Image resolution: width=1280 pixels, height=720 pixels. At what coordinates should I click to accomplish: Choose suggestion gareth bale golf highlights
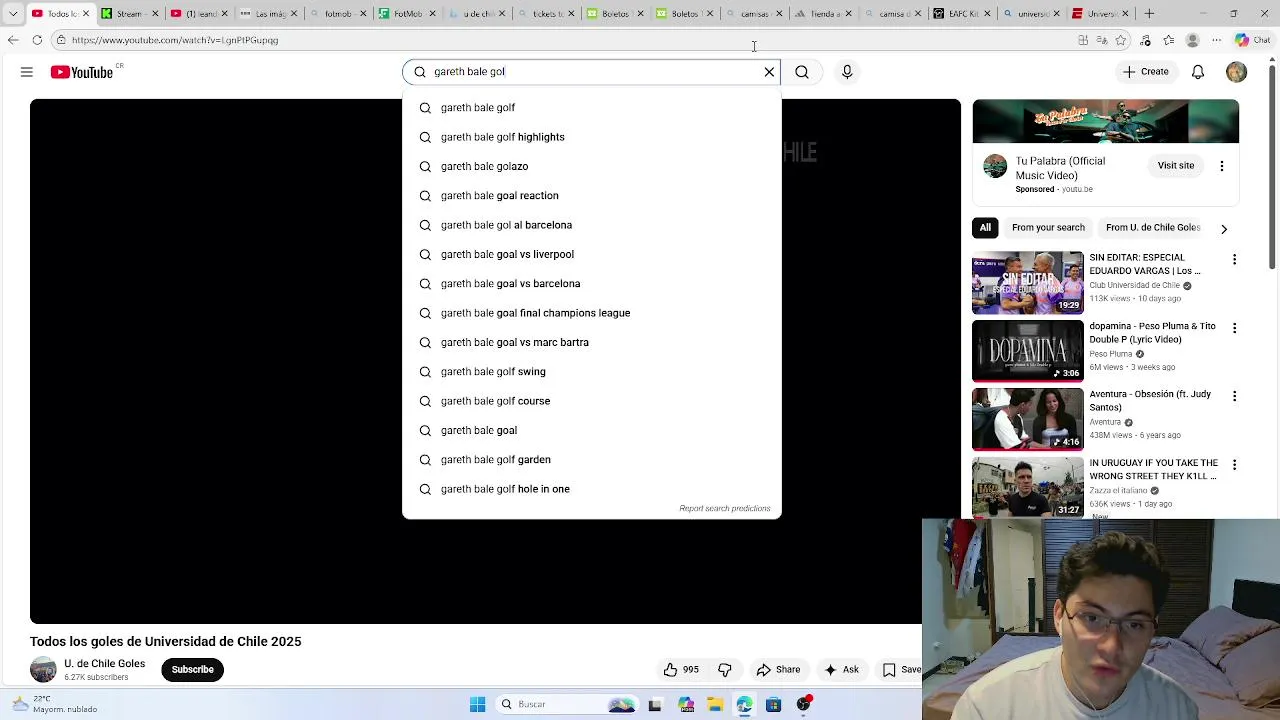click(x=591, y=137)
